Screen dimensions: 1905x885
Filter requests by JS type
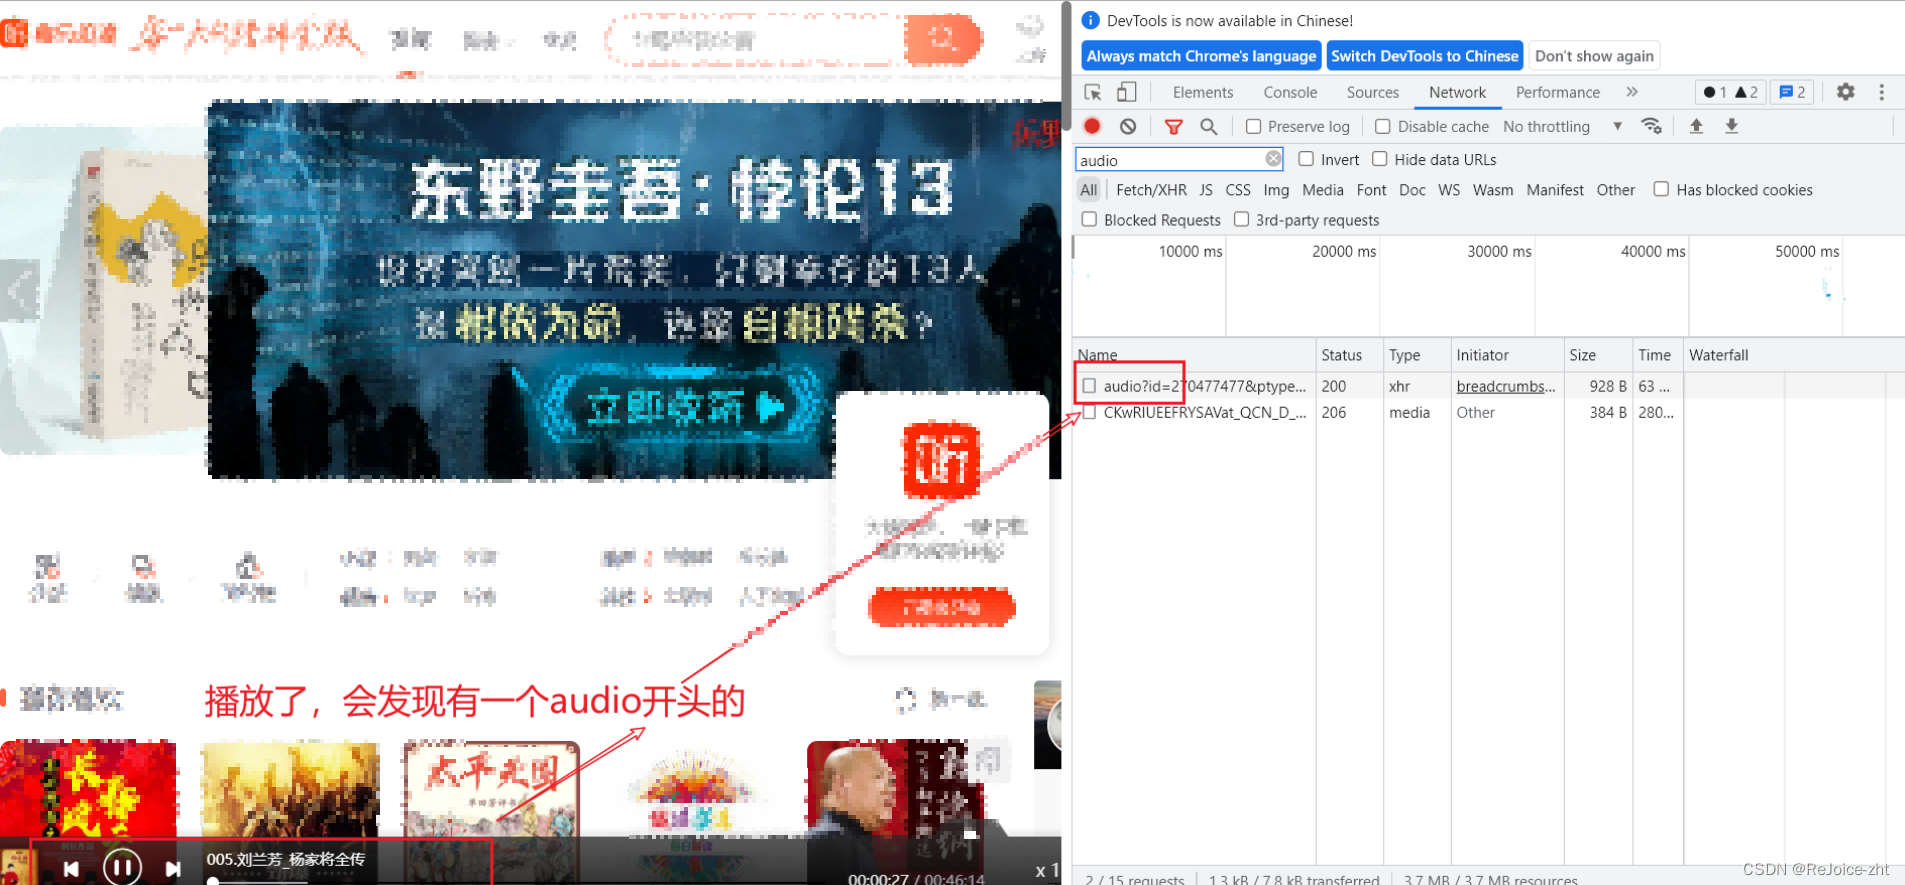pos(1206,190)
